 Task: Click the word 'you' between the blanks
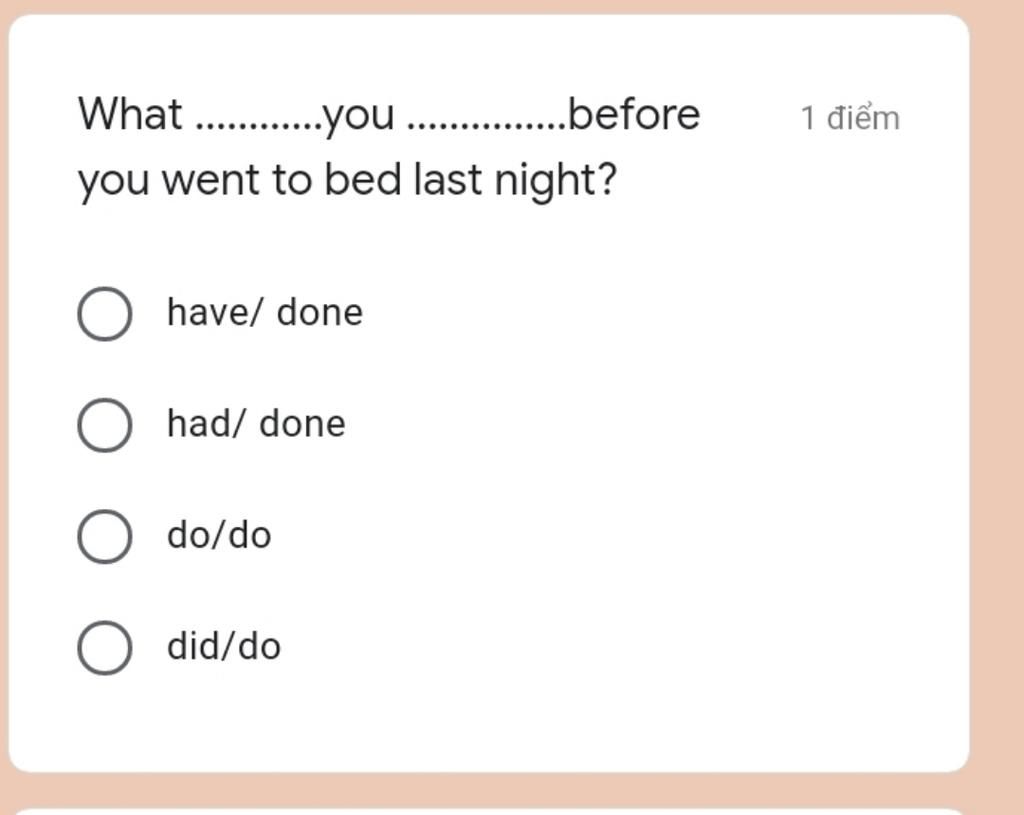point(359,119)
